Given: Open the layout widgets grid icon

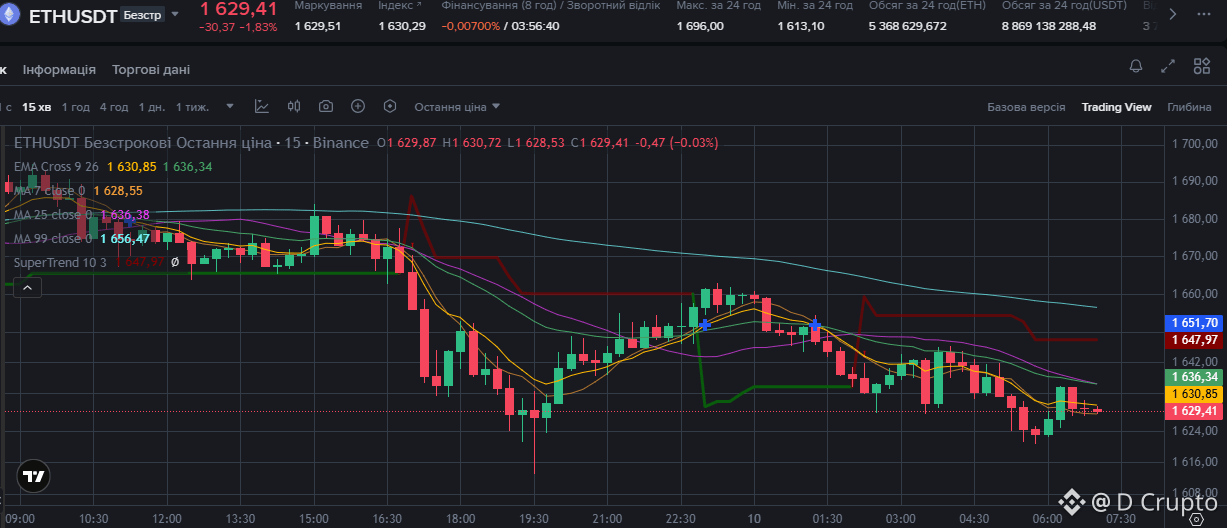Looking at the screenshot, I should click(1201, 67).
